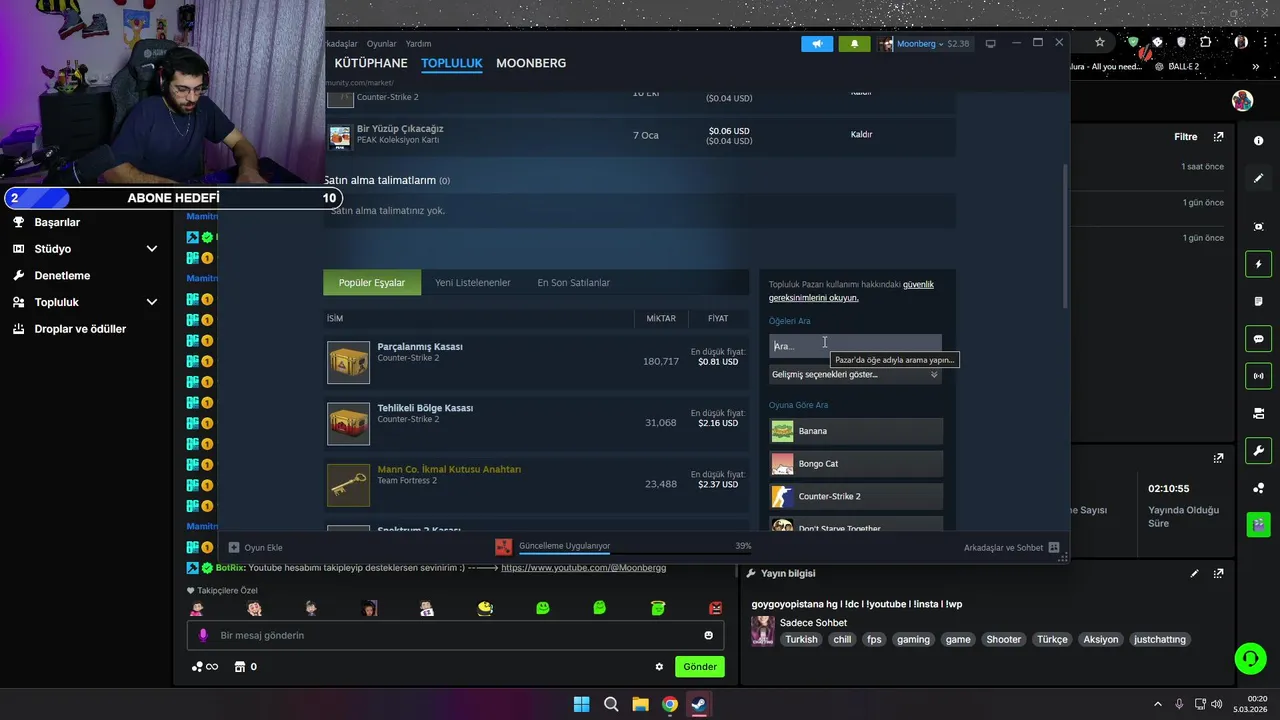Select En Son Satılanlar tab
The width and height of the screenshot is (1280, 720).
[574, 283]
